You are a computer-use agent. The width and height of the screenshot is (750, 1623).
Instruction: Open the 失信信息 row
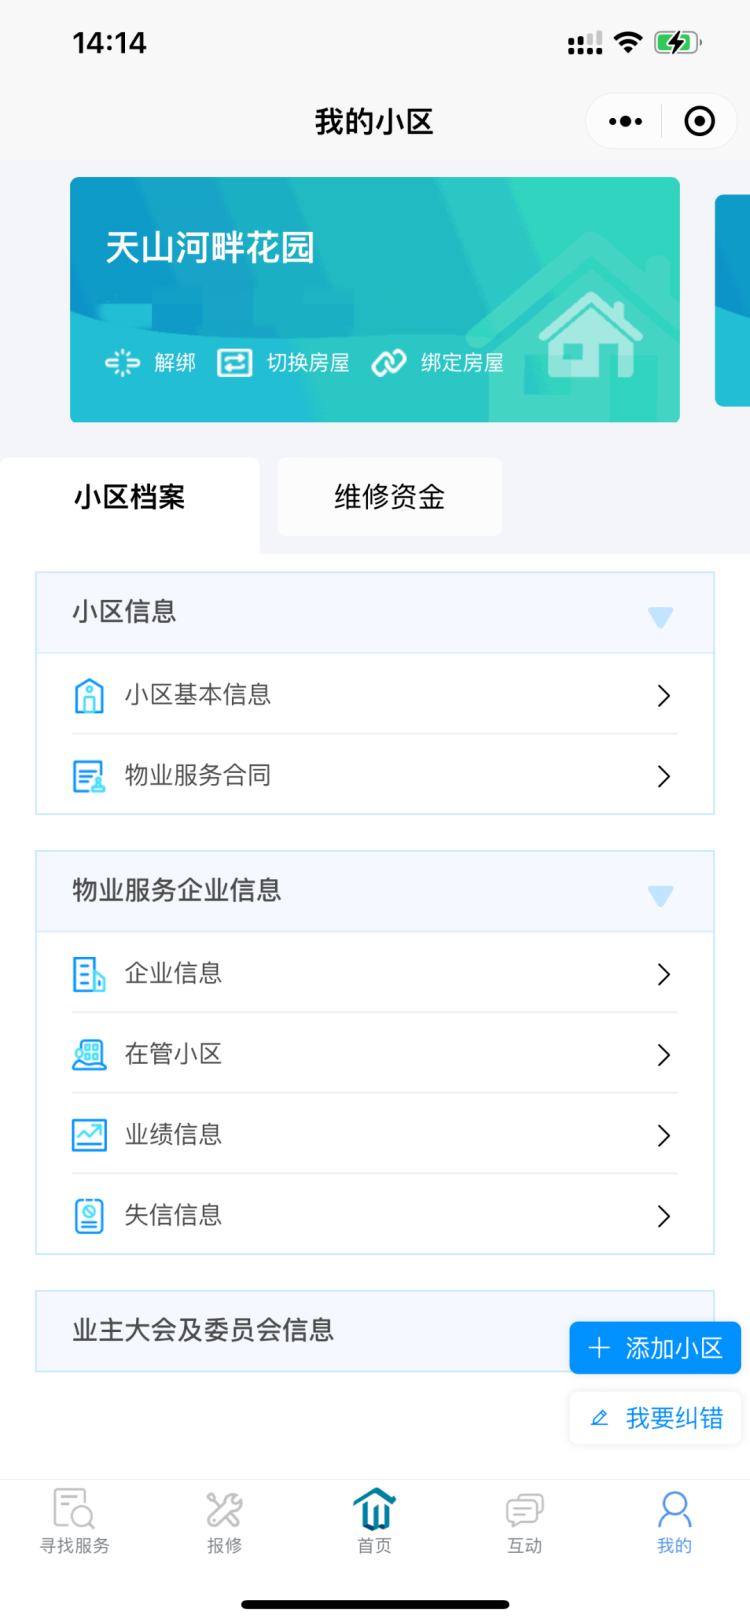point(375,1215)
